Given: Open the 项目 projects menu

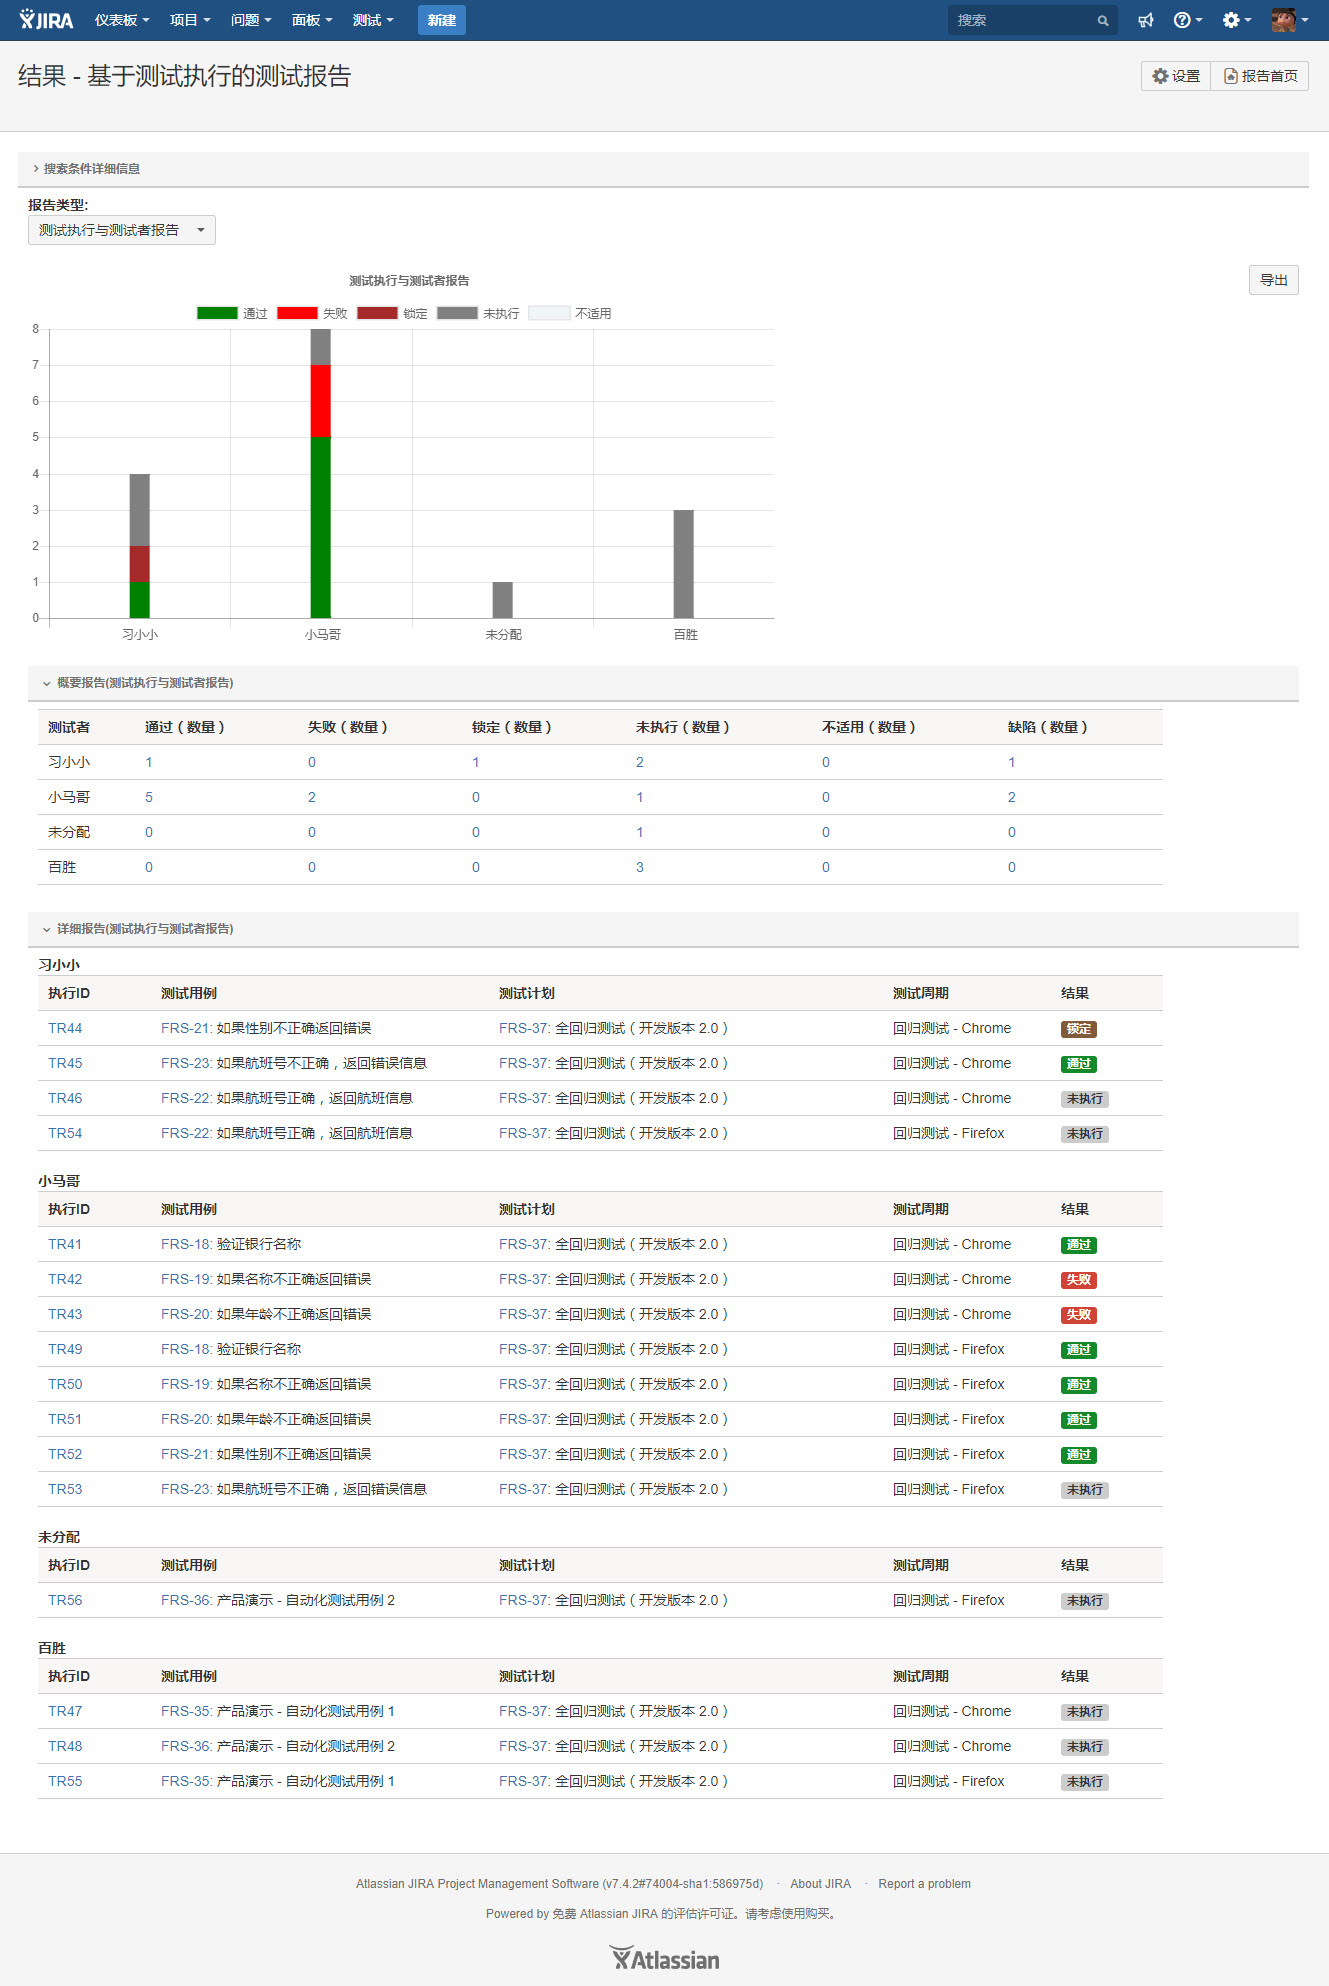Looking at the screenshot, I should 190,20.
